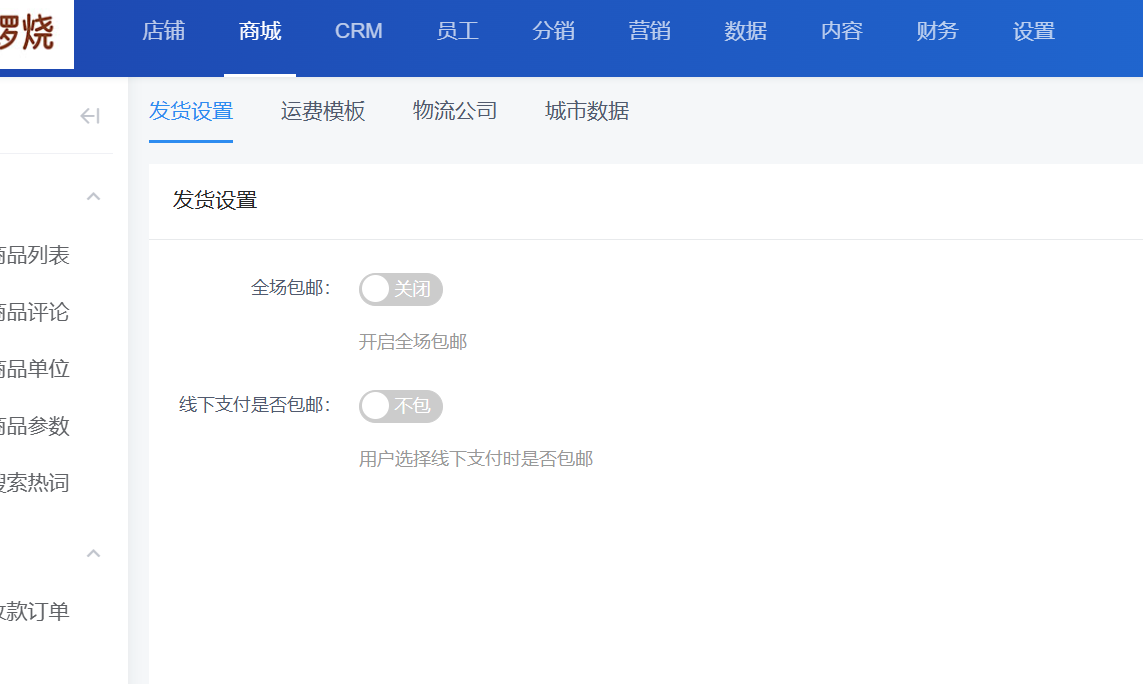1143x684 pixels.
Task: Open 财务 in the top navigation
Action: click(x=937, y=31)
